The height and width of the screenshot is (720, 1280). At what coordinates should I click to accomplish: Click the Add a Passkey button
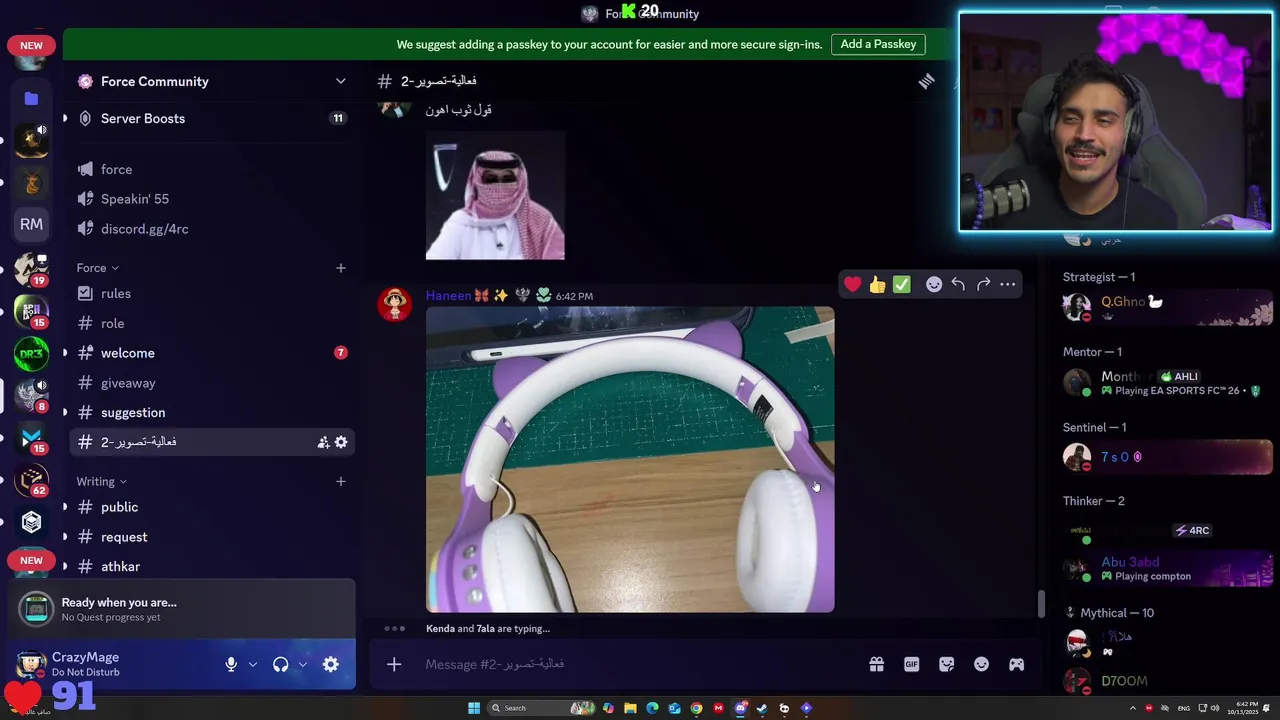[x=878, y=44]
